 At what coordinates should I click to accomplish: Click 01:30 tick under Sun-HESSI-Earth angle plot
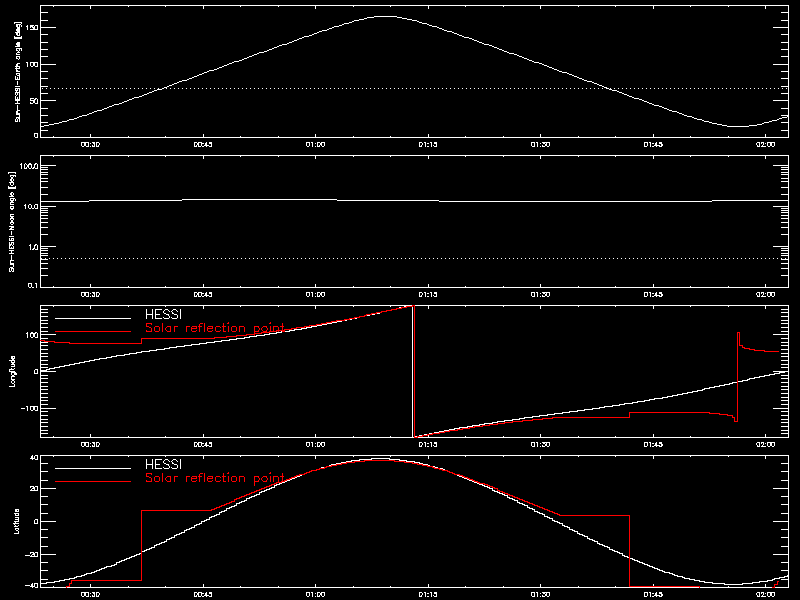point(540,144)
